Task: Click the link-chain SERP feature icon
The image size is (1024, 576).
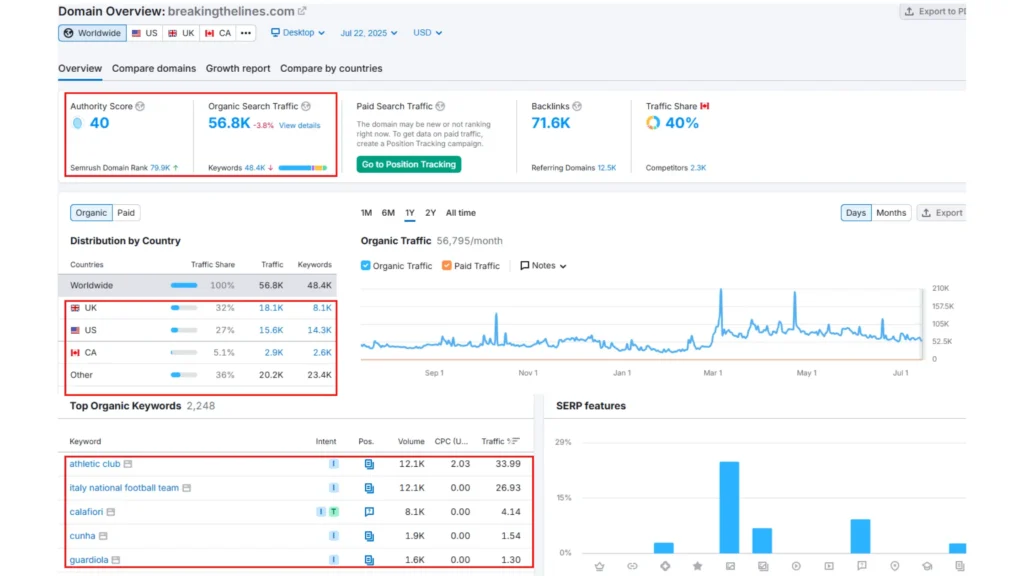Action: pos(632,566)
